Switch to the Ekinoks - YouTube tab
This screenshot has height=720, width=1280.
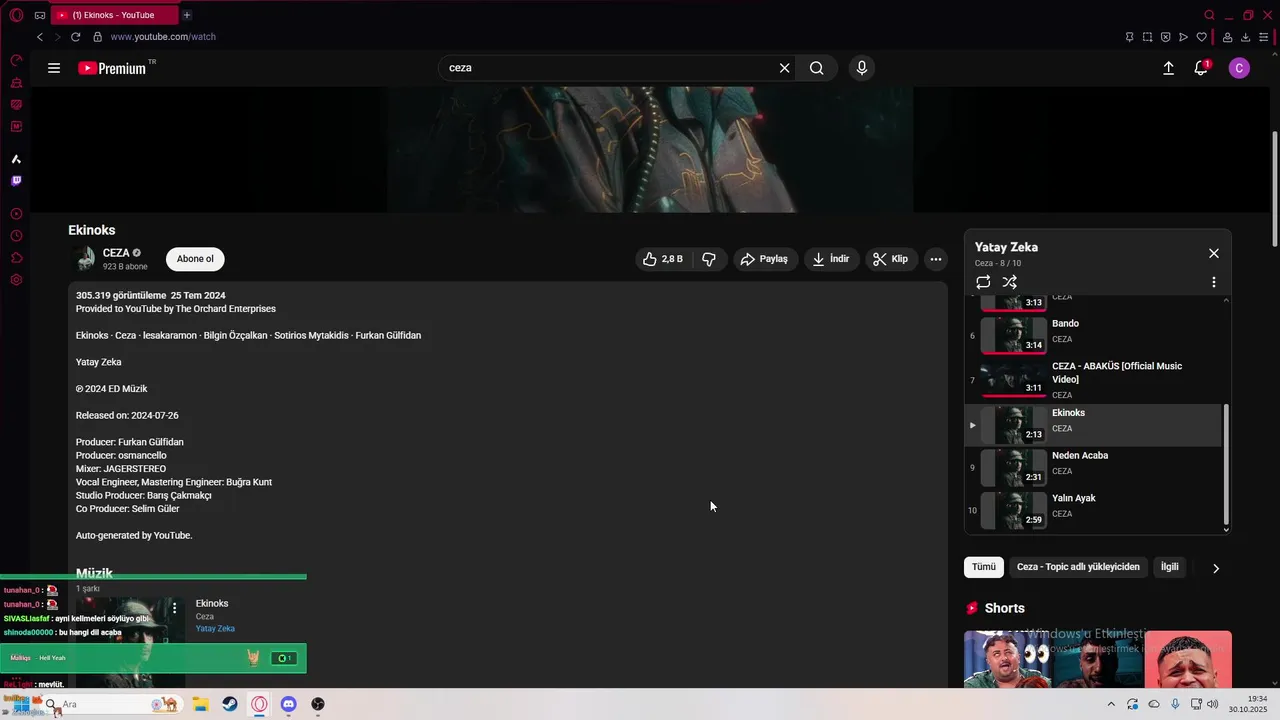[x=113, y=15]
